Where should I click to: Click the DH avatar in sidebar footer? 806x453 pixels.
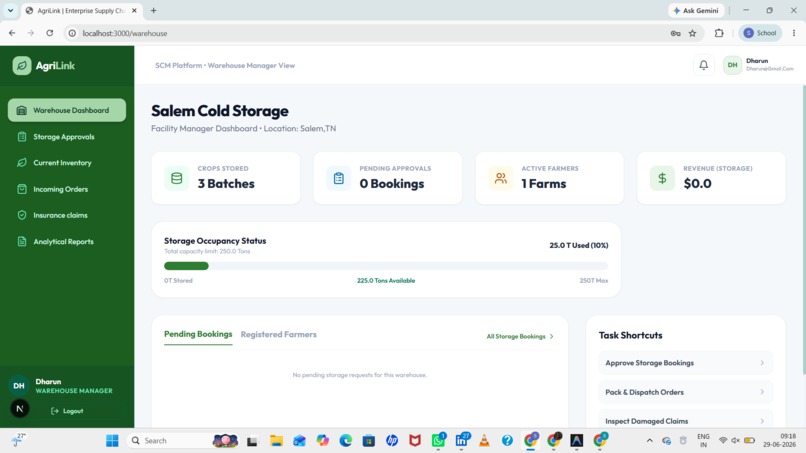(19, 386)
